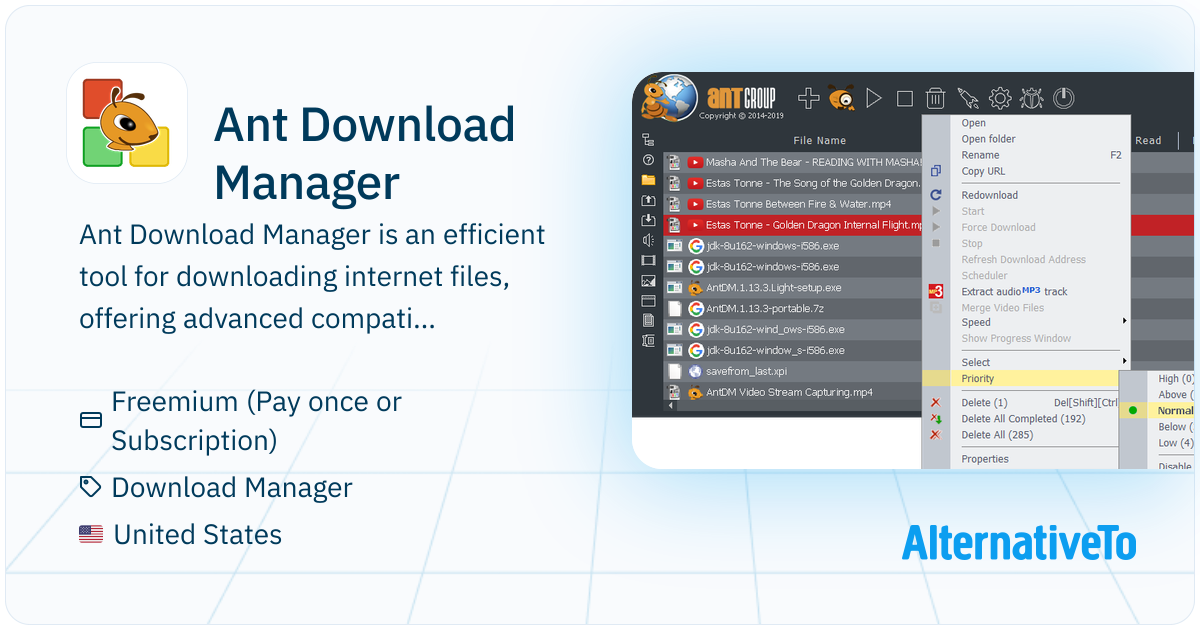The height and width of the screenshot is (630, 1200).
Task: Click the File Name column header
Action: click(x=820, y=141)
